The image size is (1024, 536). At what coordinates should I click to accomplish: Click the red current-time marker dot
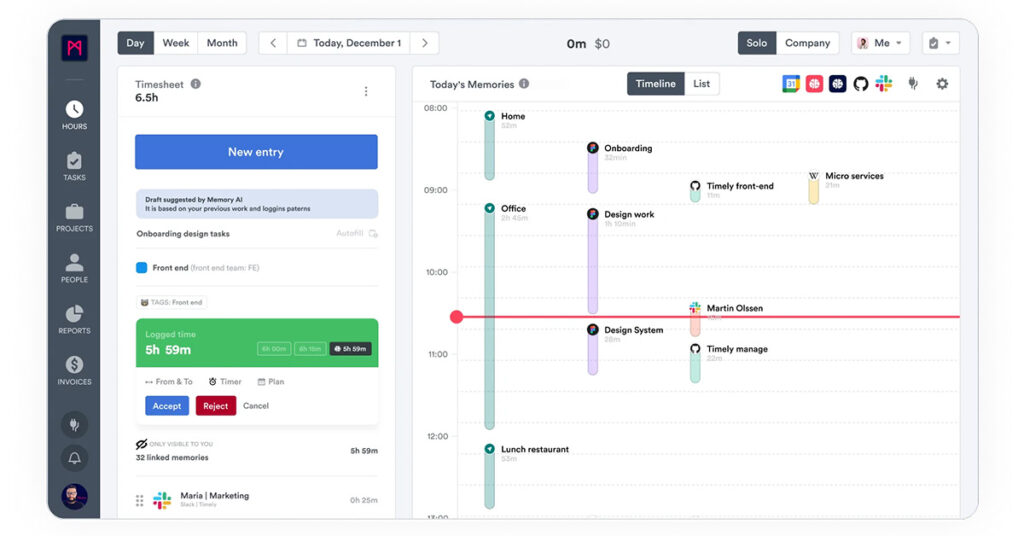[456, 317]
